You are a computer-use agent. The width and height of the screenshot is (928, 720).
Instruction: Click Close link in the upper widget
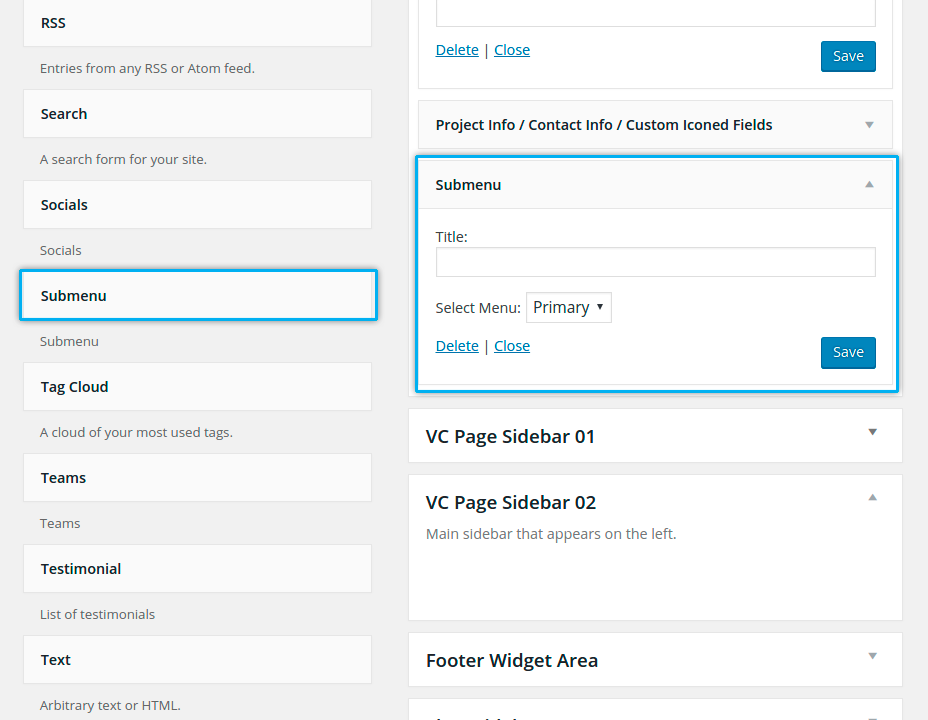[x=512, y=50]
